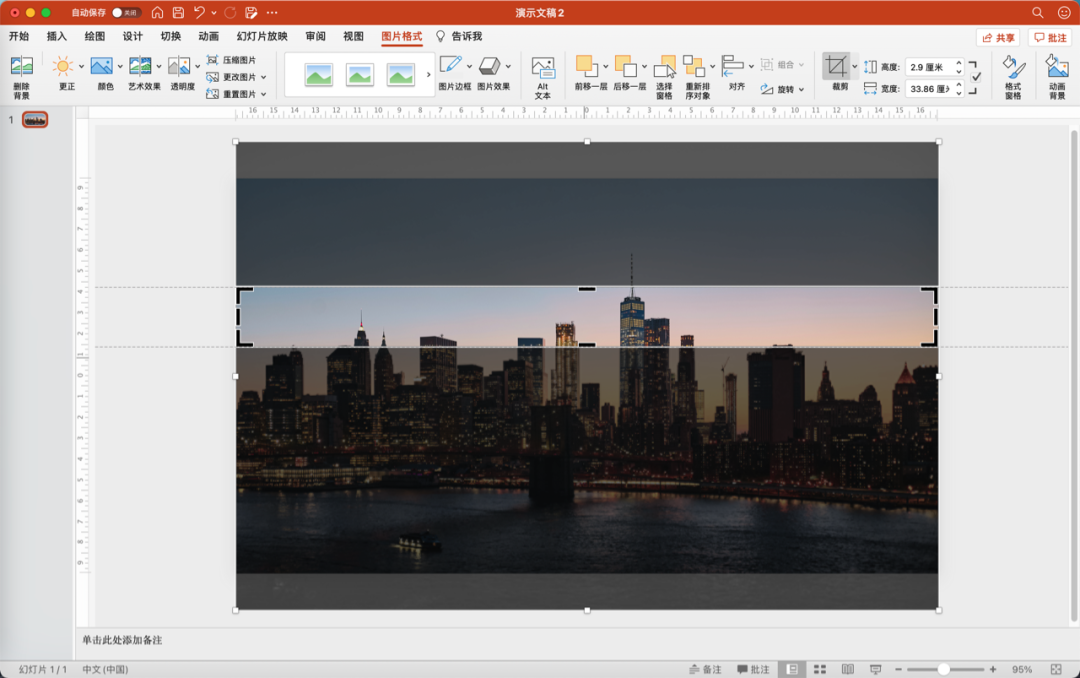Viewport: 1080px width, 678px height.
Task: Switch to normal view in status bar
Action: [793, 669]
